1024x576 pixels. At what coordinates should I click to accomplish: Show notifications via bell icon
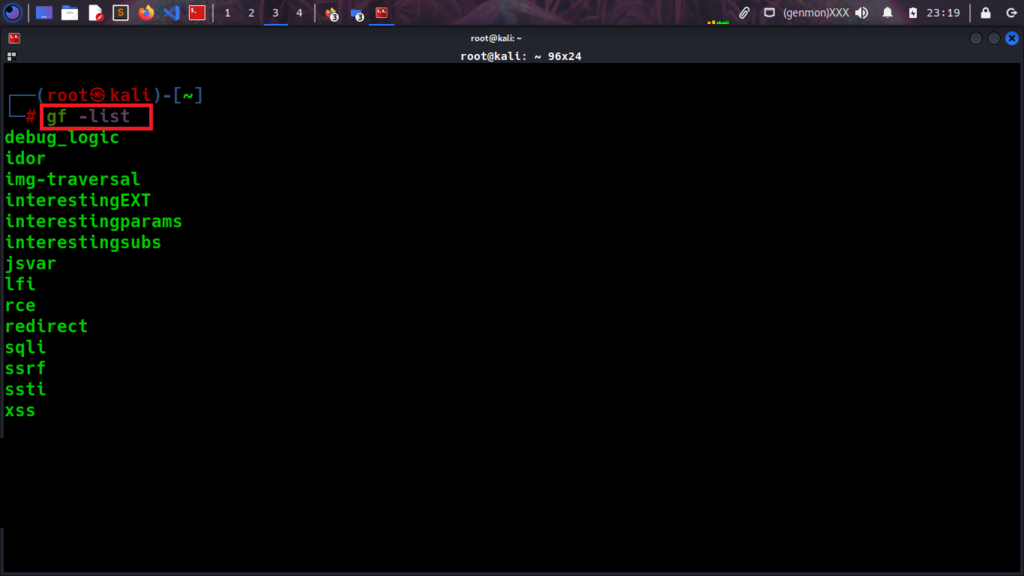(887, 13)
